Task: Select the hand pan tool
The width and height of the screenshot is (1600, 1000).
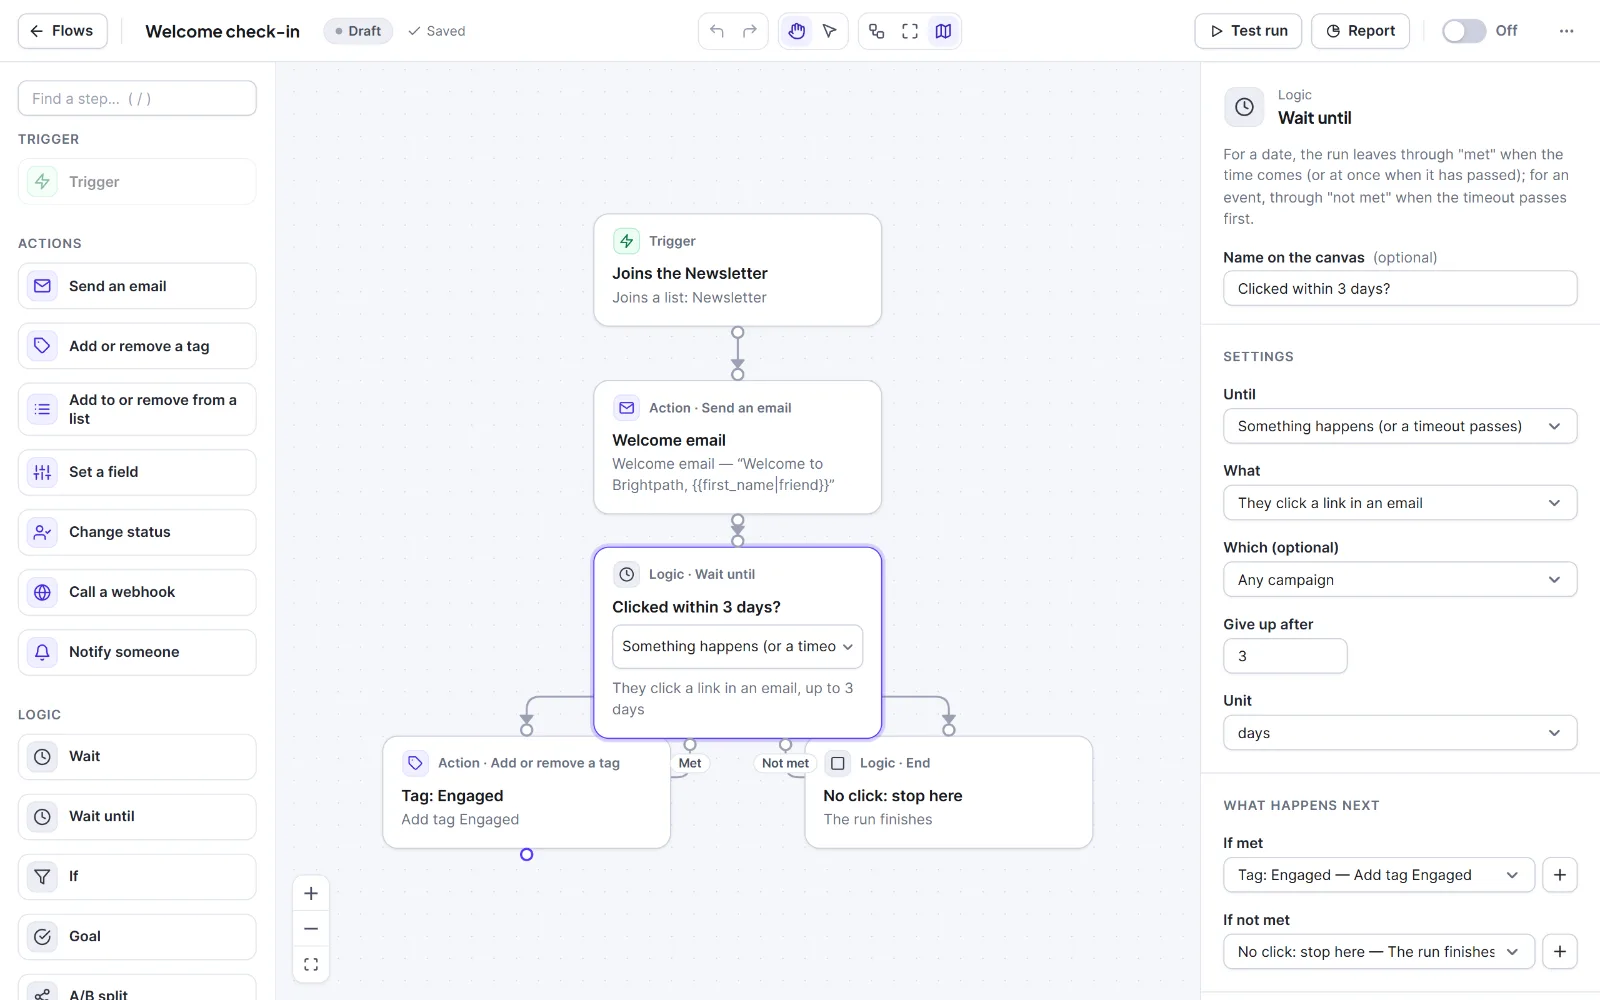Action: coord(796,31)
